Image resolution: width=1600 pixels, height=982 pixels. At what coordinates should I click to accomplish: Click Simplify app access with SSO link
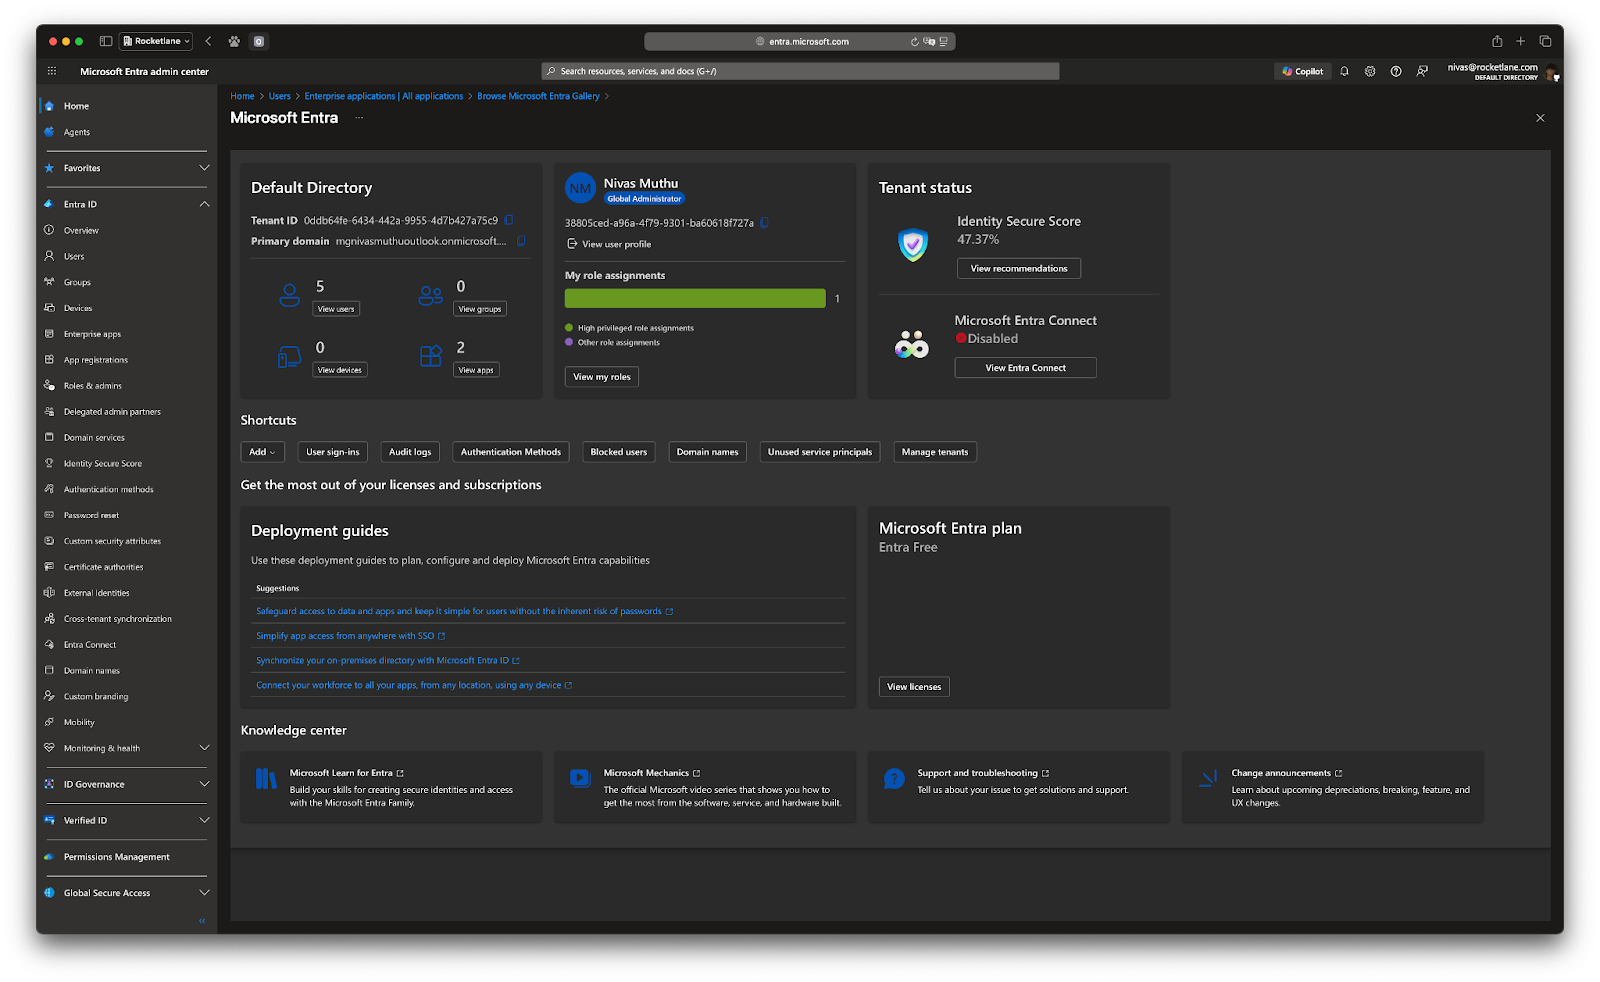350,636
